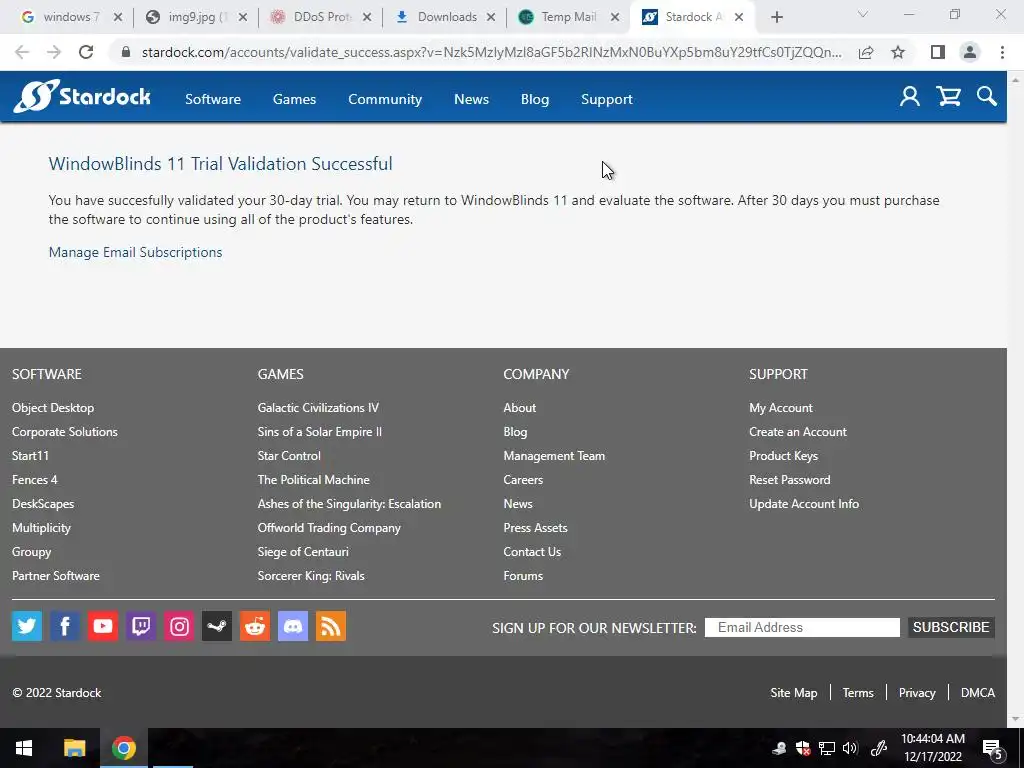The width and height of the screenshot is (1024, 768).
Task: Click the browser address bar URL
Action: [x=491, y=52]
